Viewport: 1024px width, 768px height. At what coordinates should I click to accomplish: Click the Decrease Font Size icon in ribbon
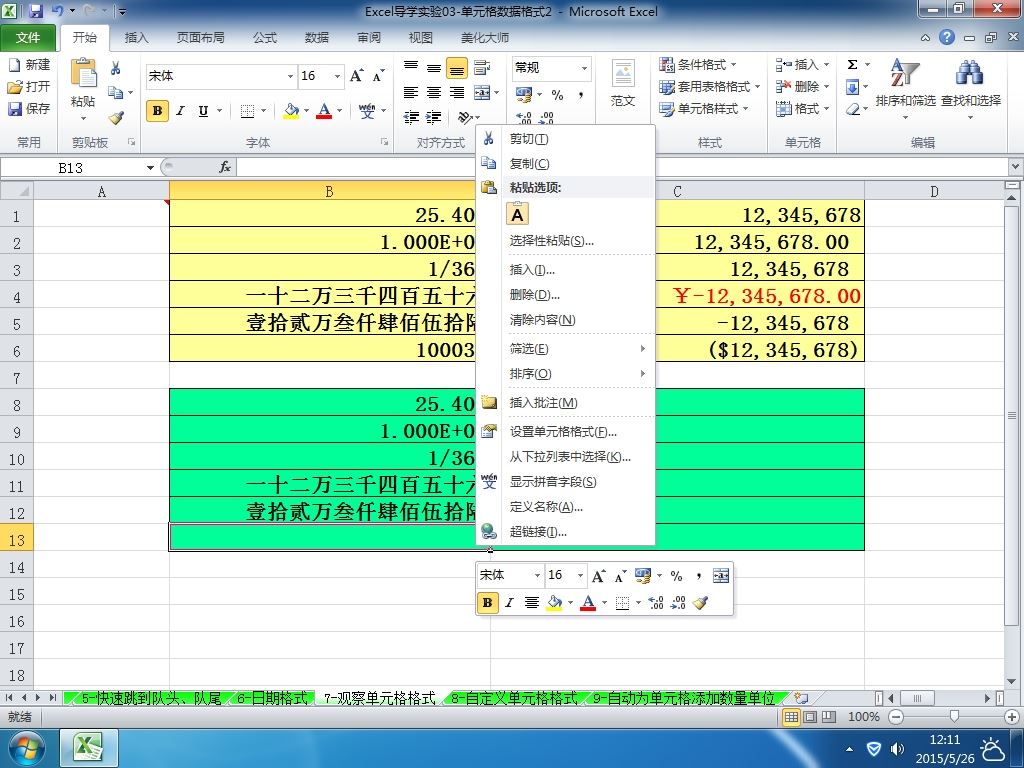pos(378,76)
